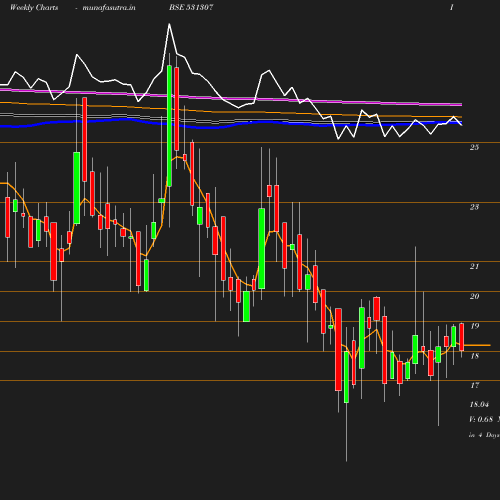The image size is (500, 500).
Task: Click the 'Weekly Charts' title text
Action: click(34, 7)
